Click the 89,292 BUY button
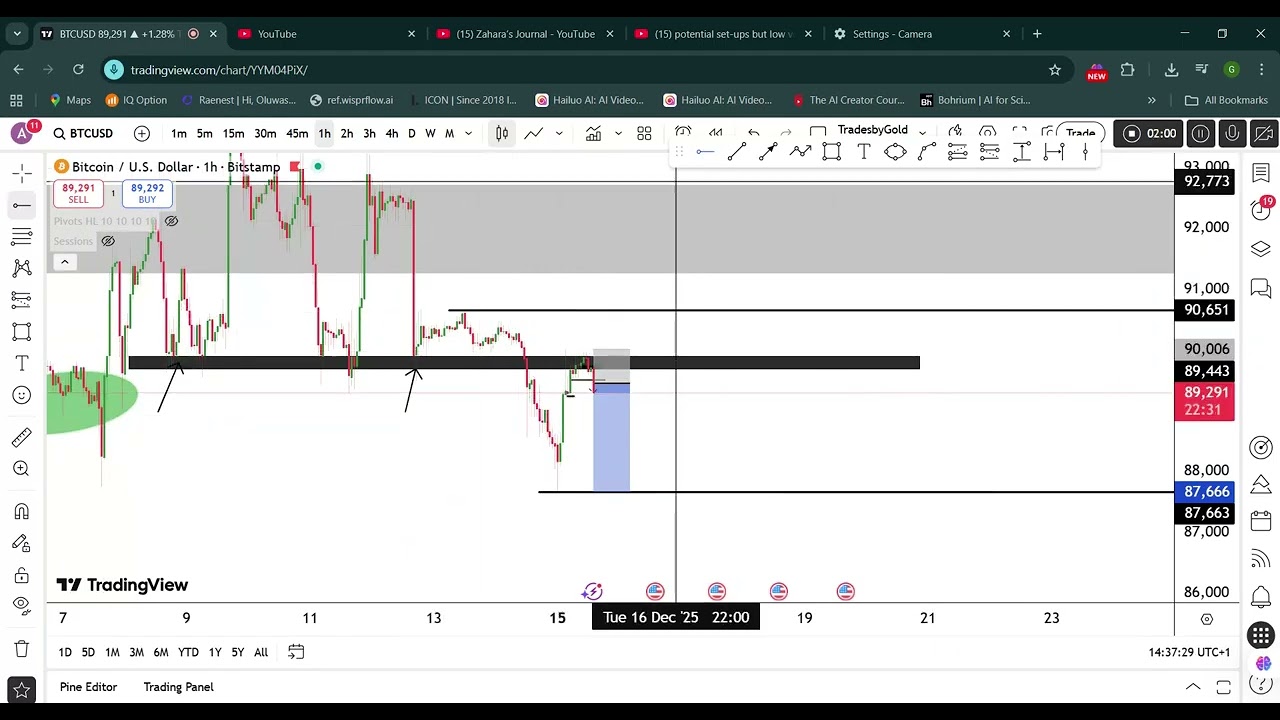This screenshot has width=1280, height=720. (147, 193)
